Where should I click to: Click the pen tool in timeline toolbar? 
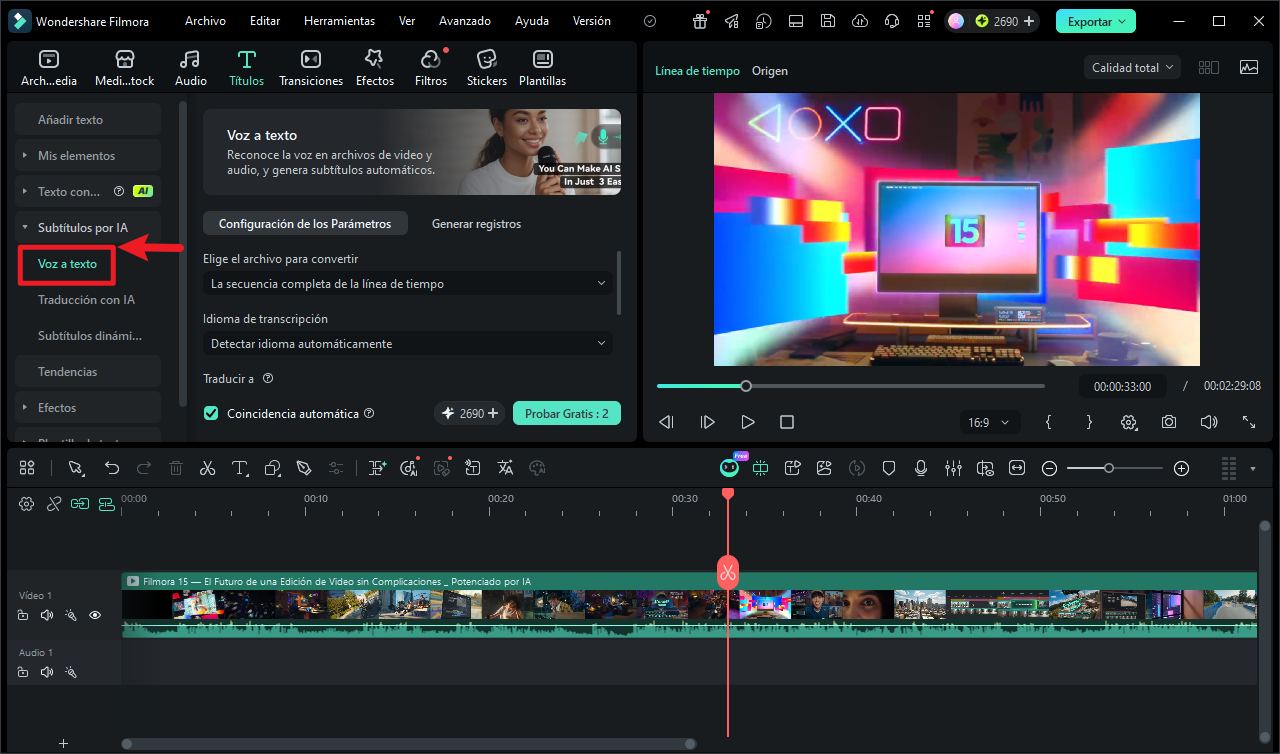[304, 468]
